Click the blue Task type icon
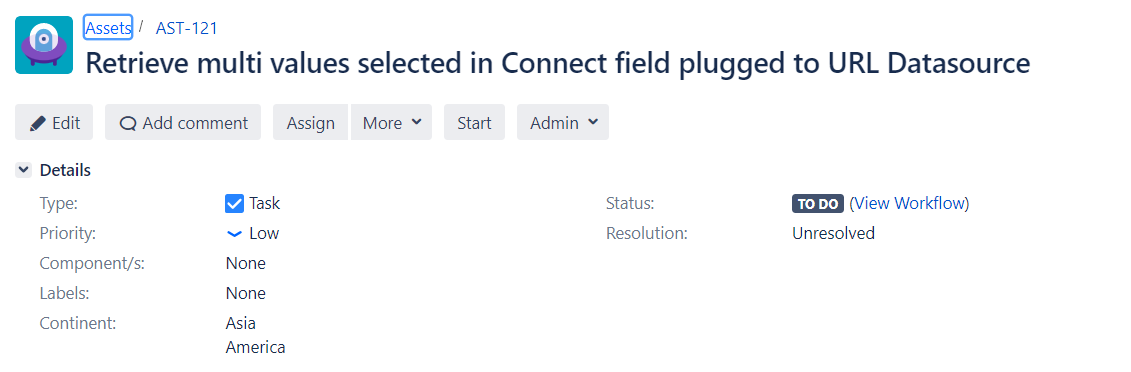Viewport: 1131px width, 372px height. [234, 203]
